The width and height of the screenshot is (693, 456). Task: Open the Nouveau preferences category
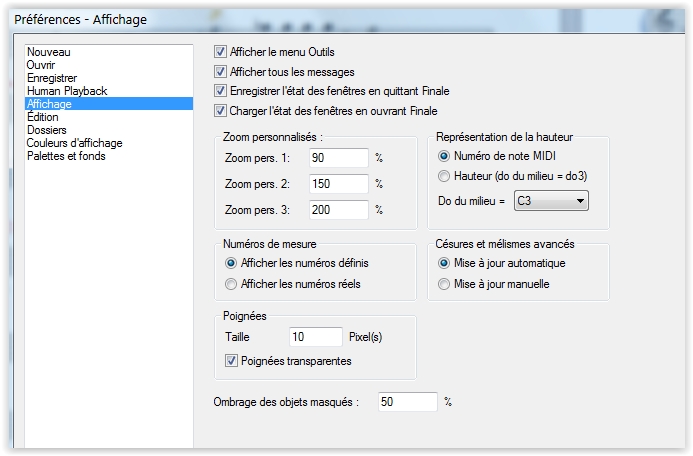pyautogui.click(x=49, y=52)
